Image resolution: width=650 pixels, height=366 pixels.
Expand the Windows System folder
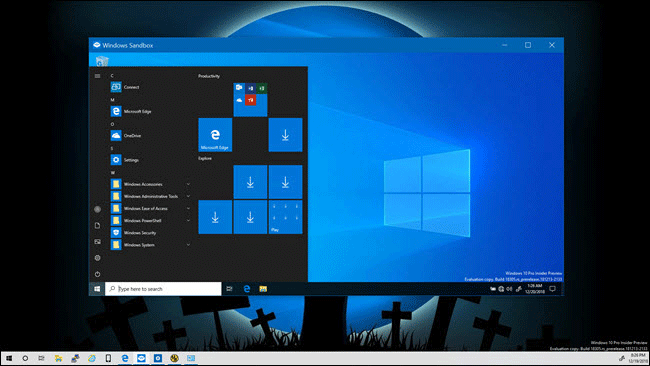tap(150, 245)
